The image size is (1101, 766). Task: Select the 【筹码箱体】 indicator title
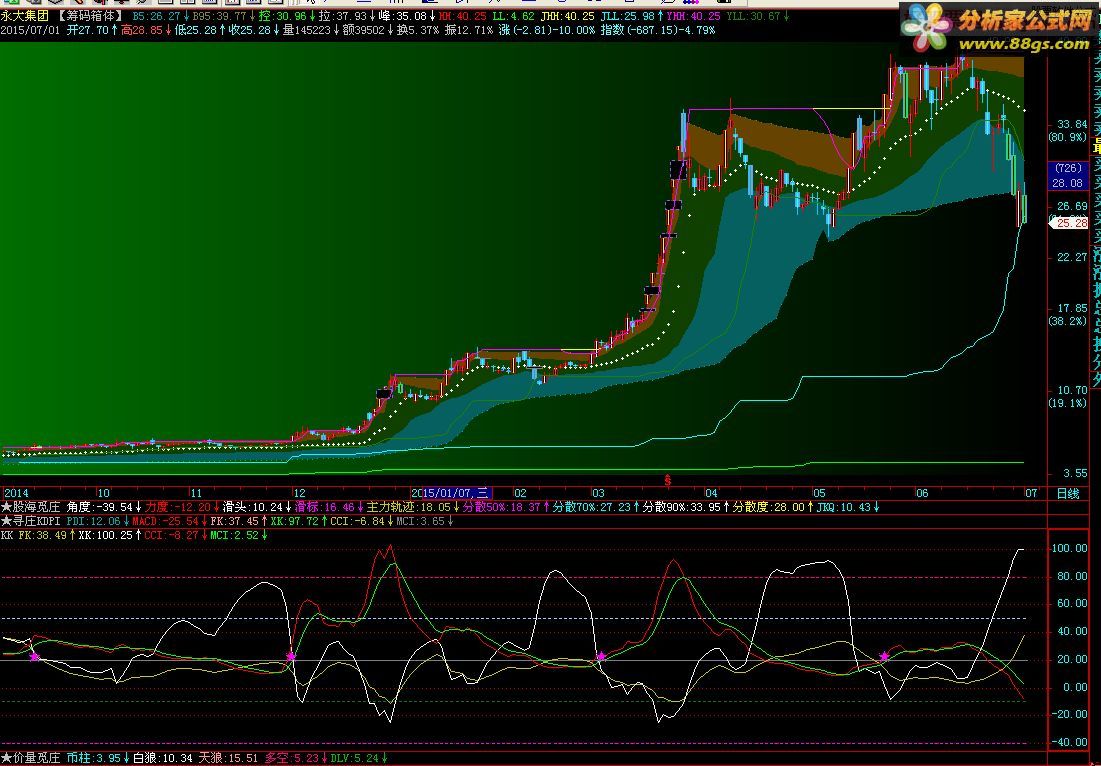coord(90,15)
